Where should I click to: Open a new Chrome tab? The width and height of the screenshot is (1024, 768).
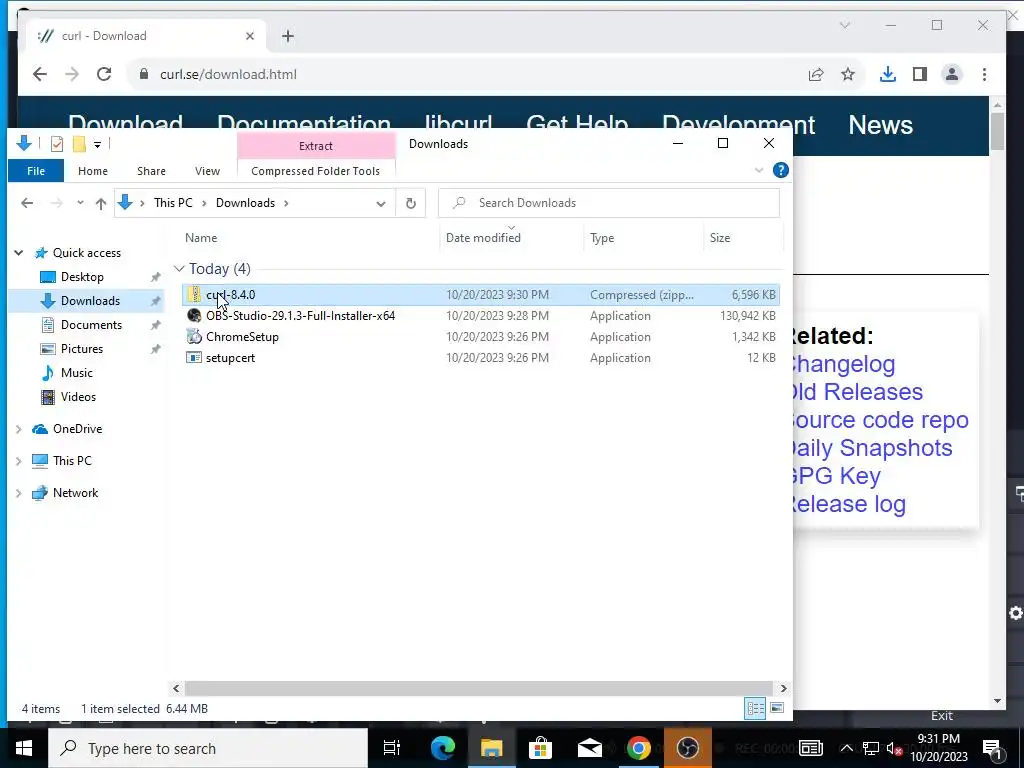pyautogui.click(x=288, y=37)
